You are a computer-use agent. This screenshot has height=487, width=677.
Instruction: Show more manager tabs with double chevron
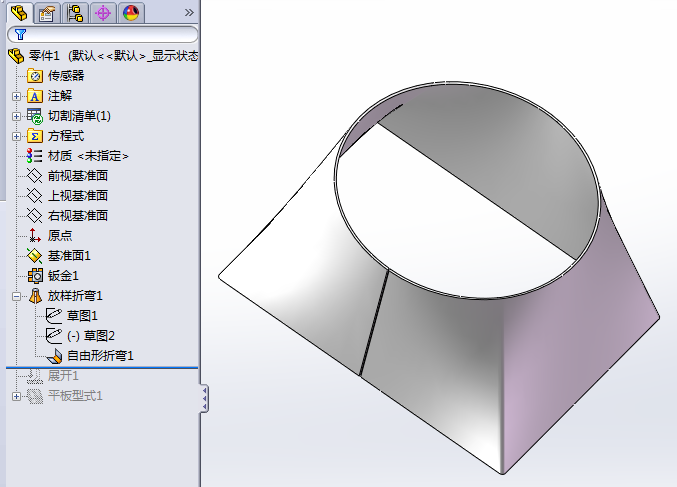189,13
